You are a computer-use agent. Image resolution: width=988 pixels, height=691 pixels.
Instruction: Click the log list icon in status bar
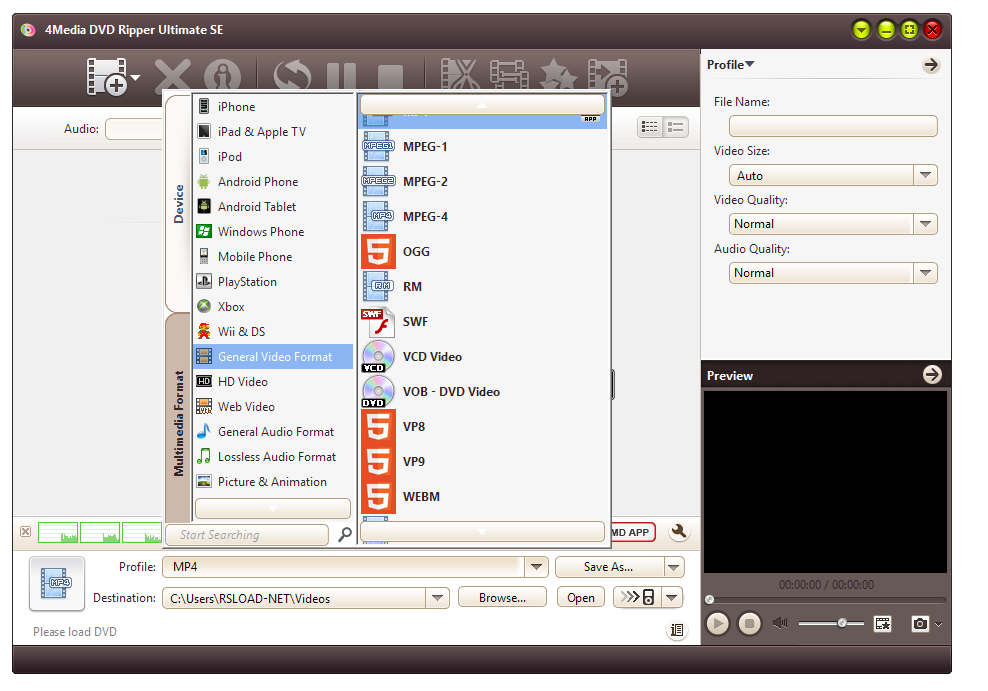[x=677, y=630]
